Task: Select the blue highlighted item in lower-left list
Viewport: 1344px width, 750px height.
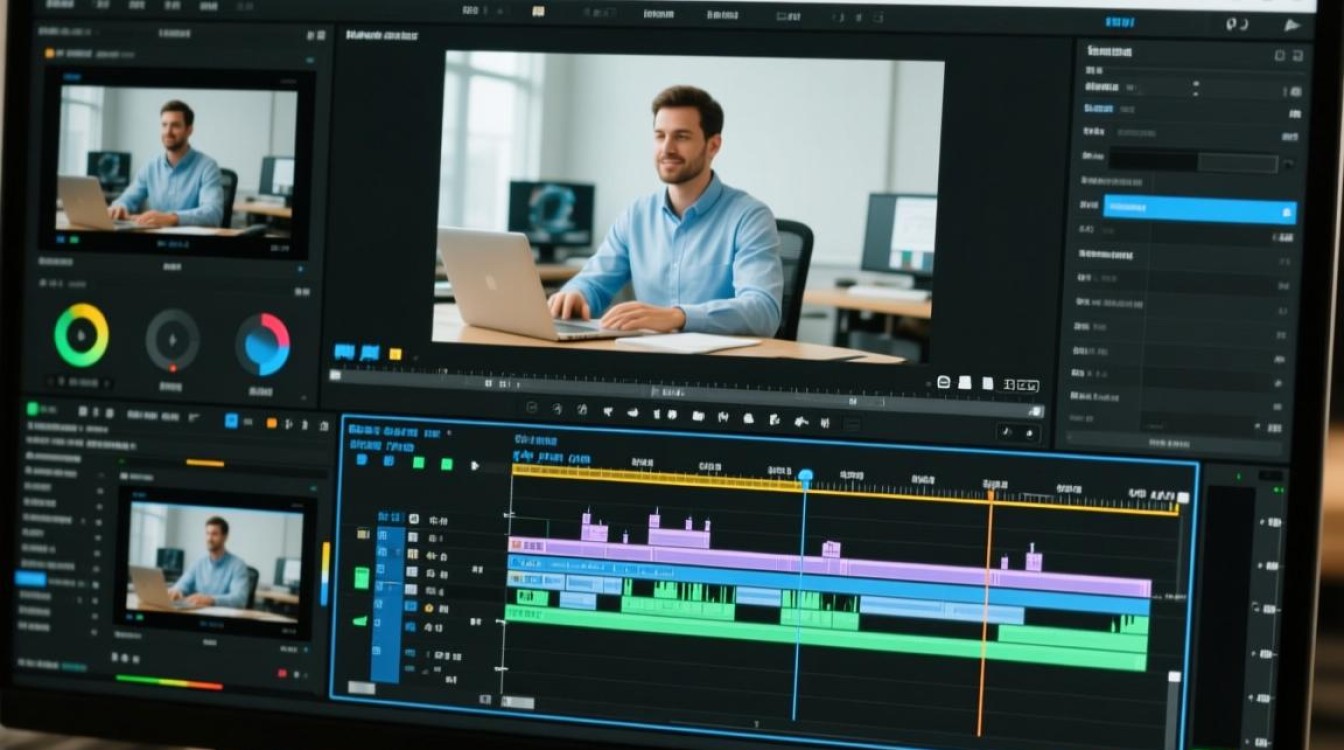Action: (x=30, y=579)
